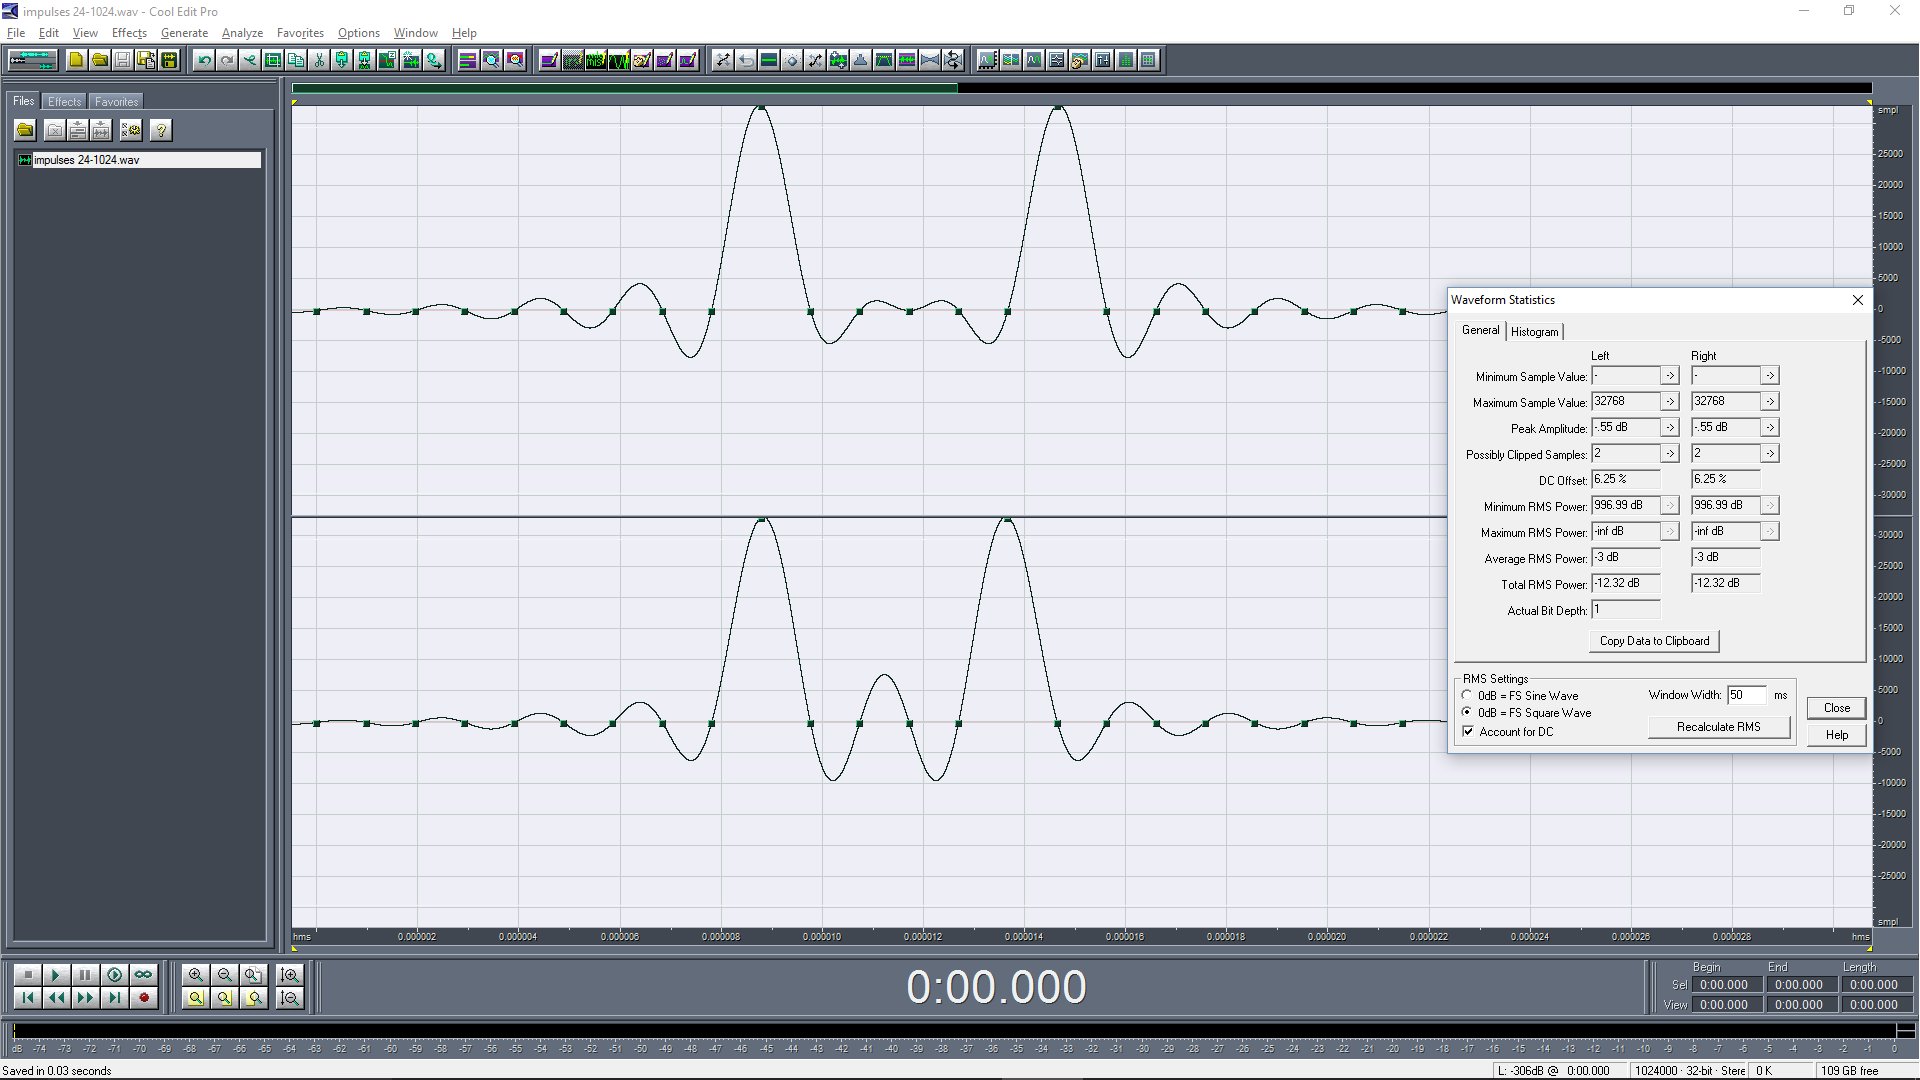
Task: Select impulses 24-1024.wav in file list
Action: tap(139, 160)
